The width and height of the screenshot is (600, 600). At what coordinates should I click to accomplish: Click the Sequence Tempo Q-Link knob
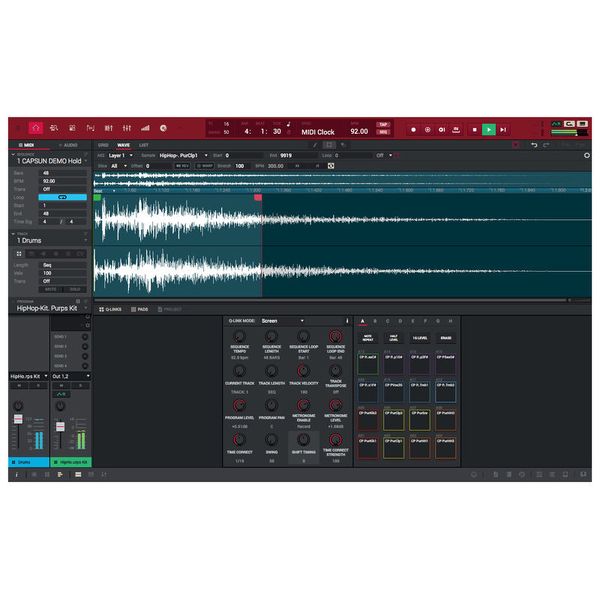[x=240, y=337]
